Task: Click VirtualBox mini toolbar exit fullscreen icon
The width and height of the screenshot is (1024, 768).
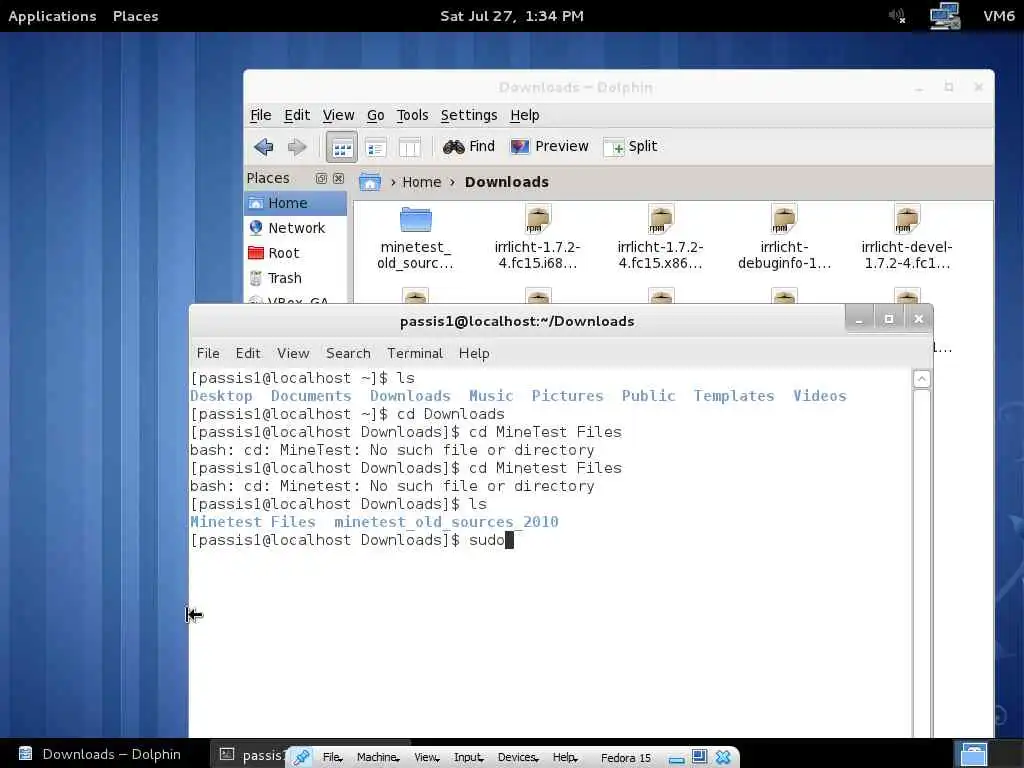Action: pyautogui.click(x=699, y=757)
